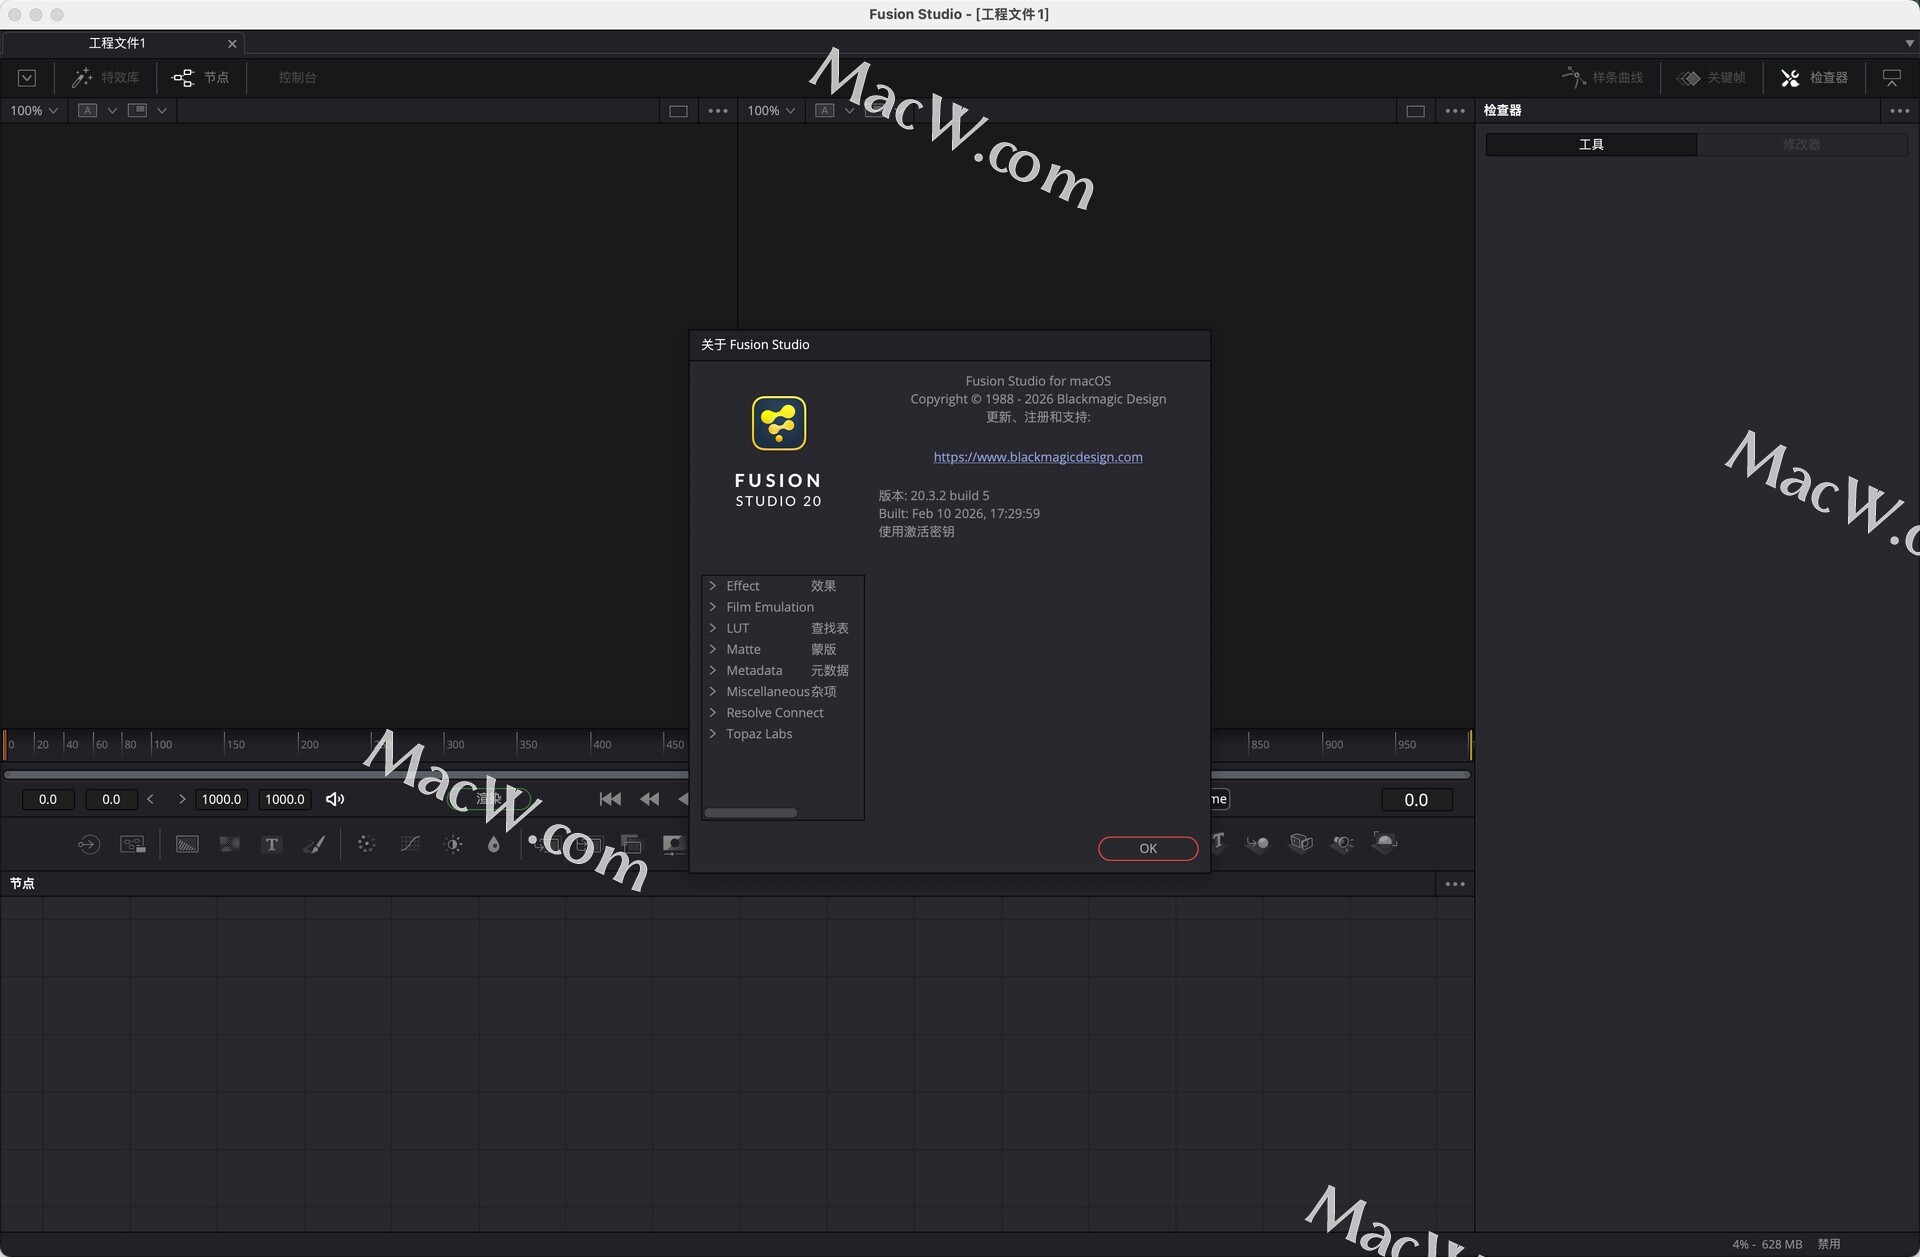Select the Paint brush tool
This screenshot has width=1920, height=1257.
[x=314, y=844]
